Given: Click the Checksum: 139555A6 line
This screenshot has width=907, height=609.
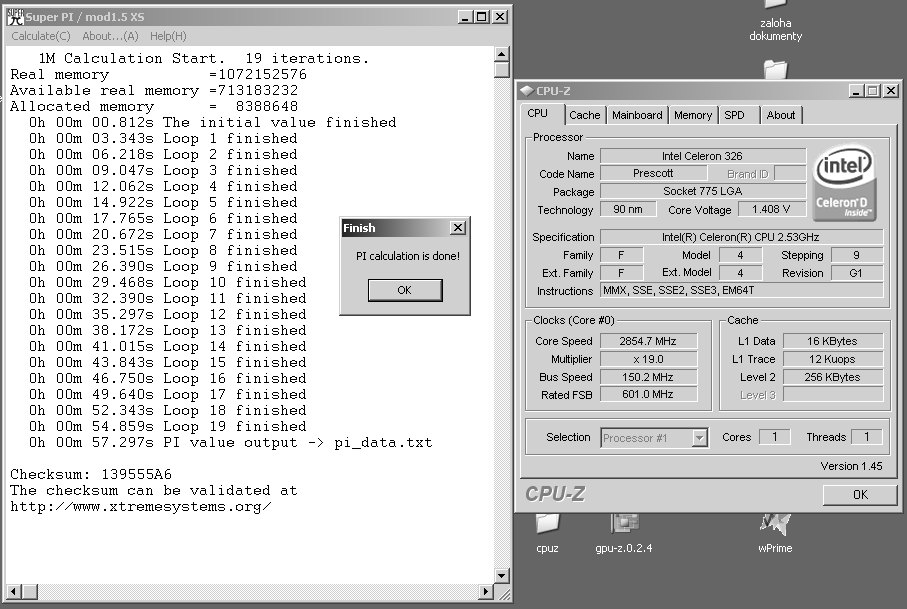Looking at the screenshot, I should pyautogui.click(x=91, y=475).
